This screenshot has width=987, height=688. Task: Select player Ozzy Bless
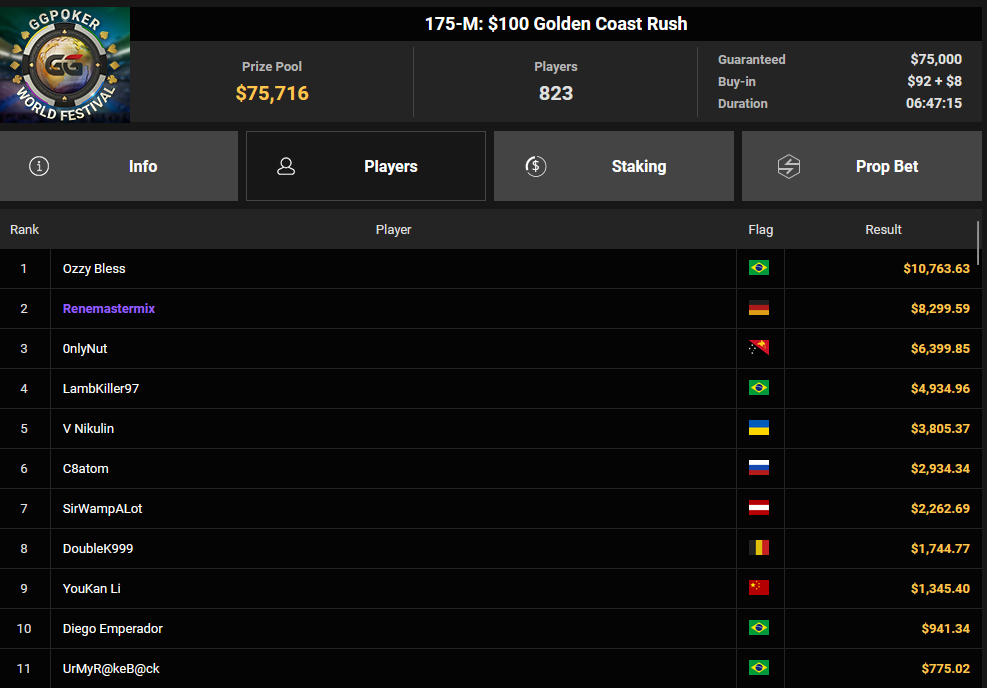(94, 269)
